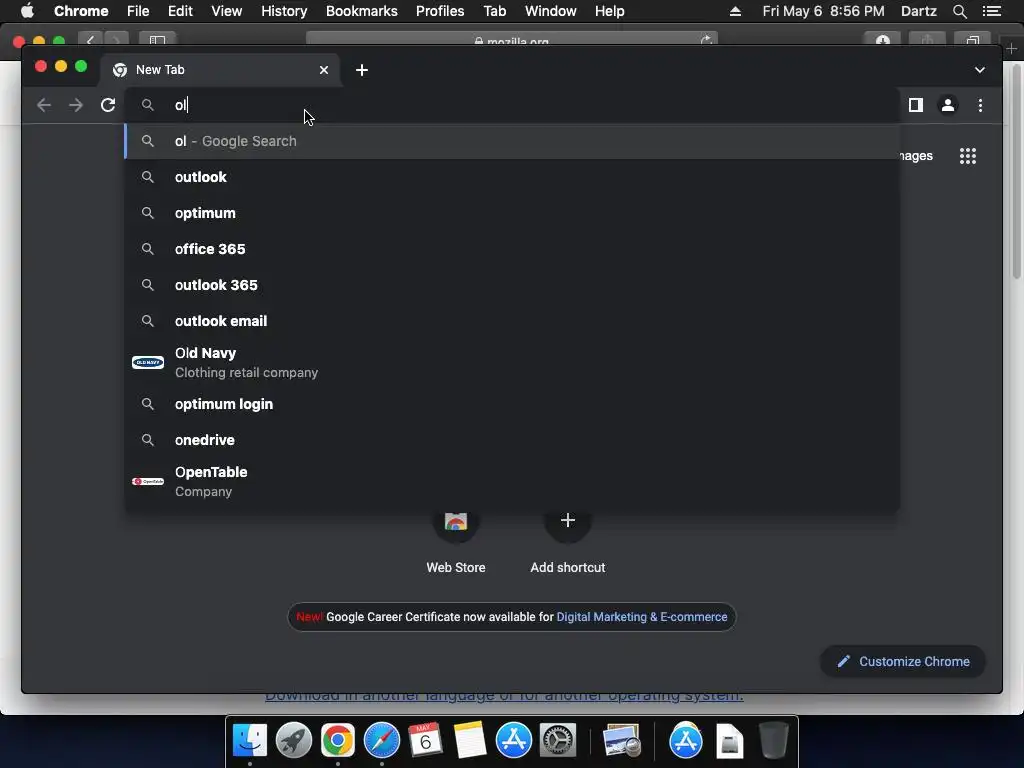Open Preview from the Dock
The height and width of the screenshot is (768, 1024).
[x=622, y=740]
